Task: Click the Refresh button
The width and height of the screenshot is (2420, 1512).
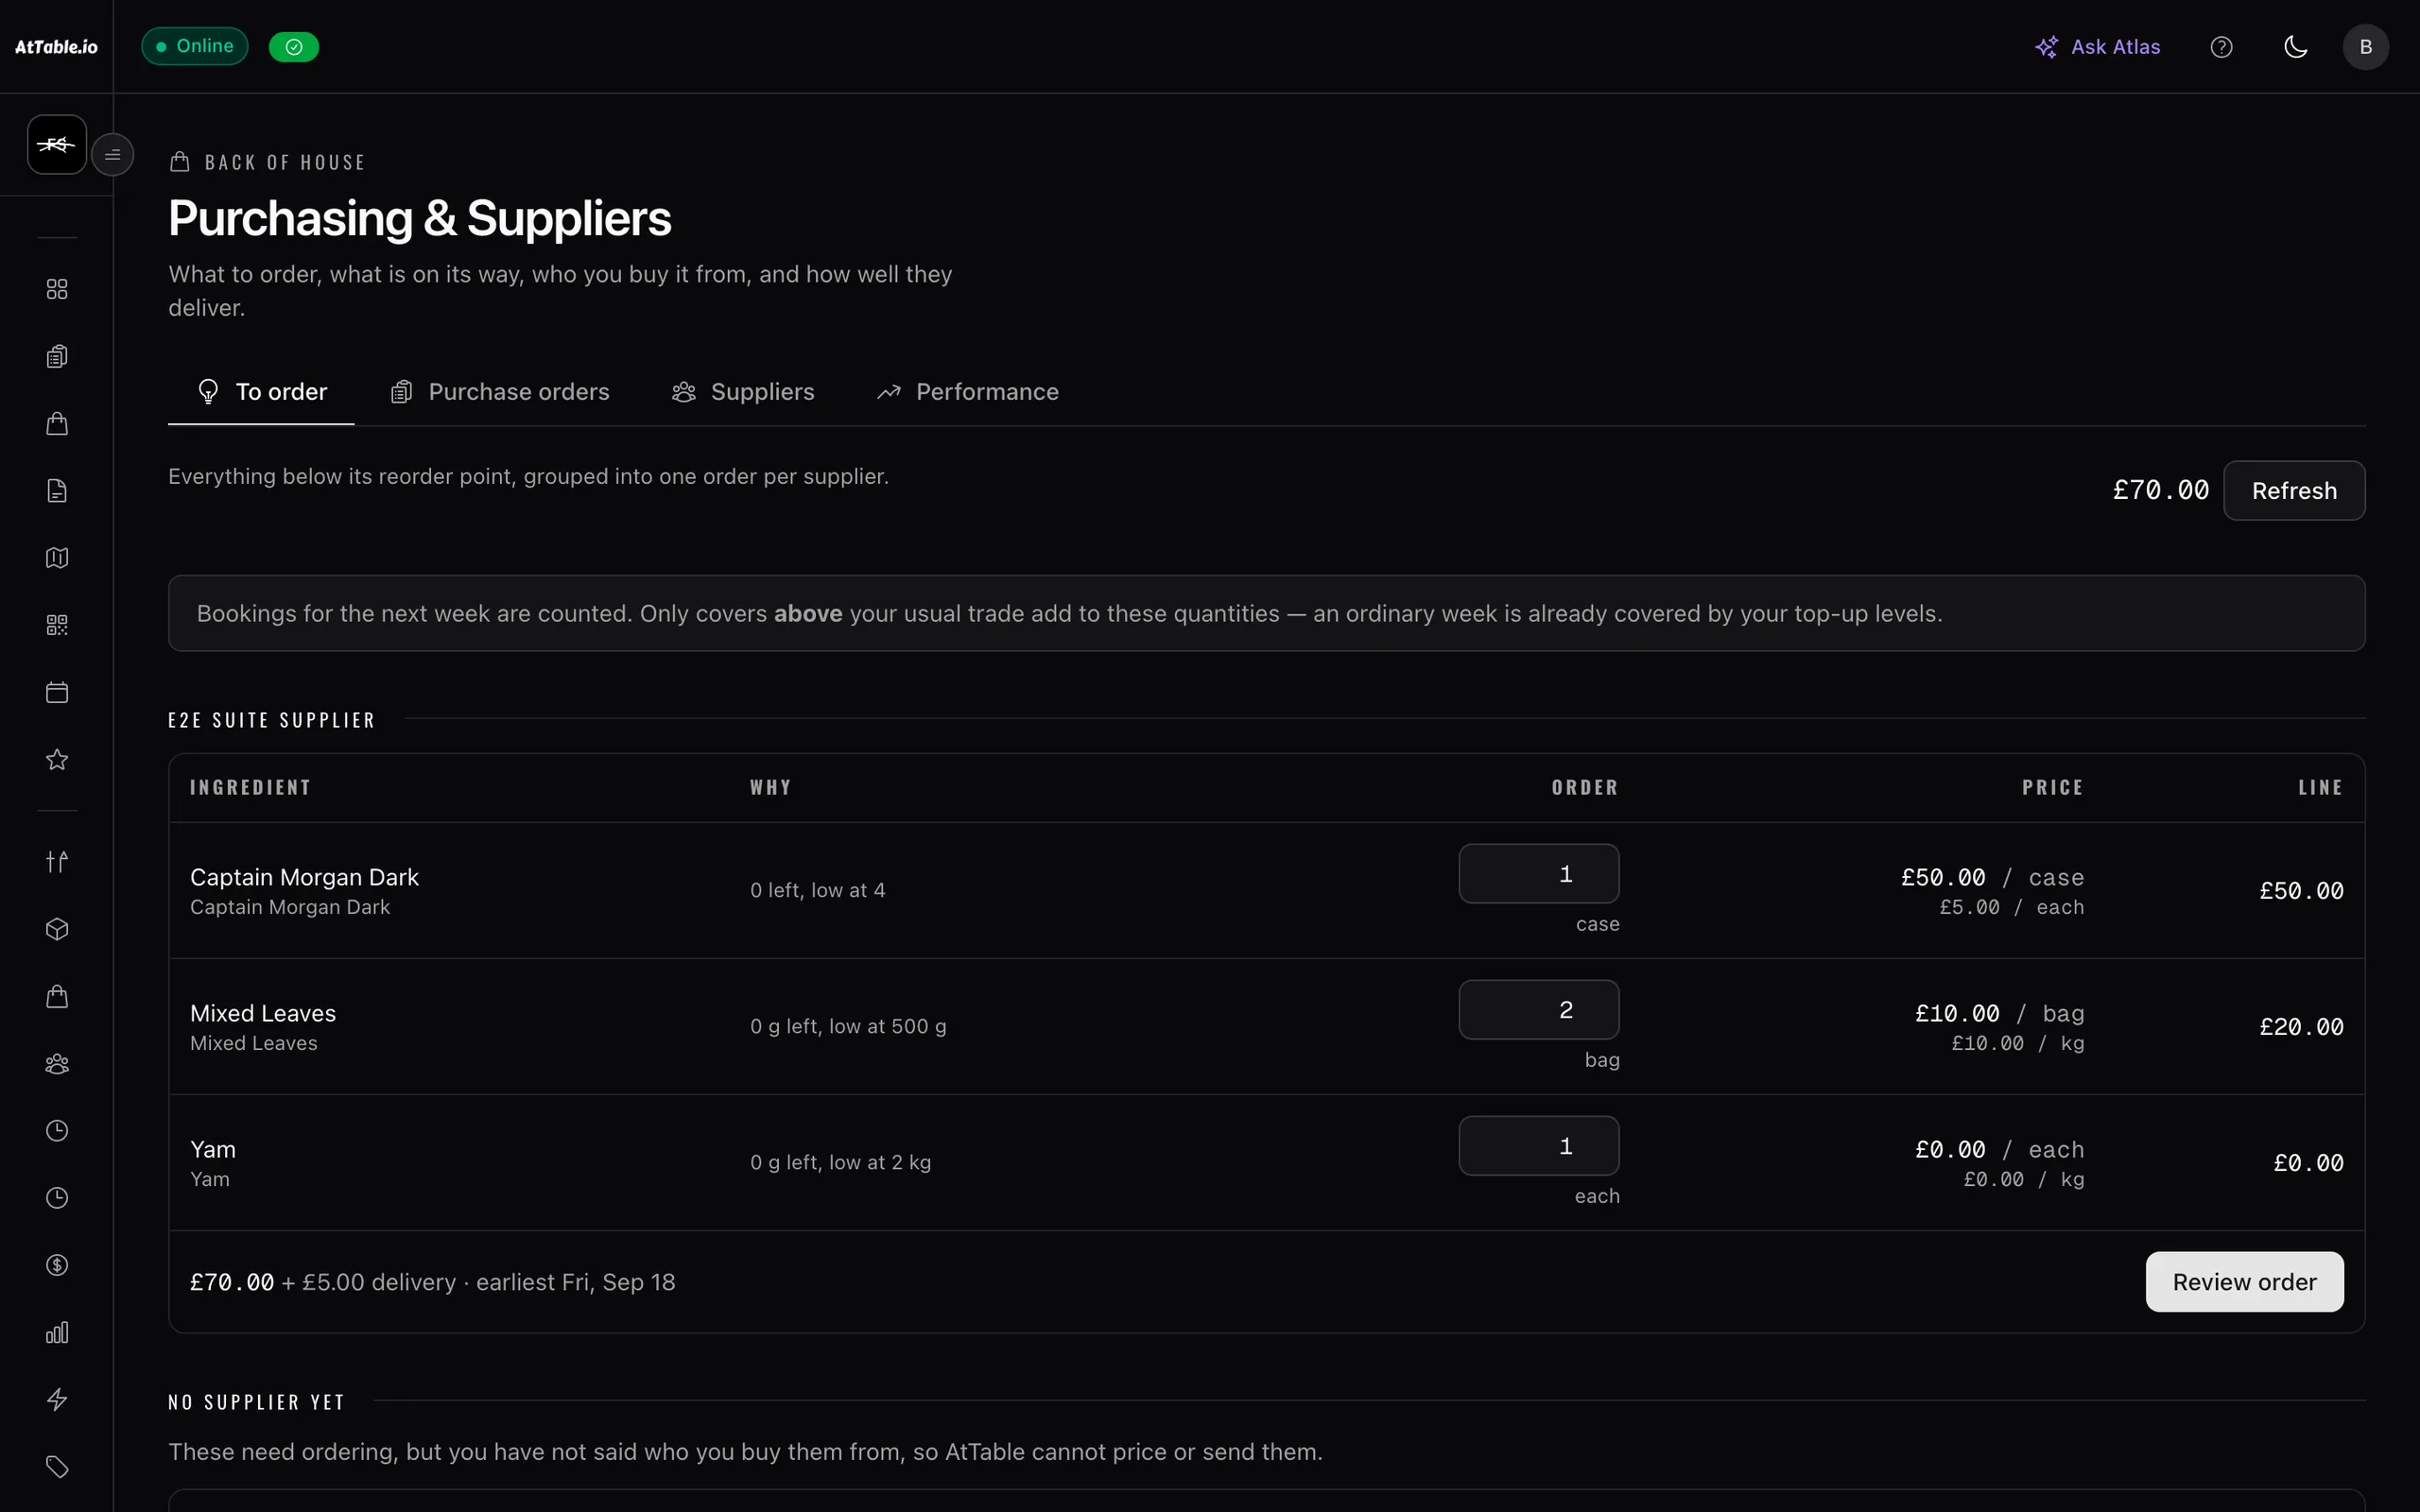Action: pos(2294,490)
